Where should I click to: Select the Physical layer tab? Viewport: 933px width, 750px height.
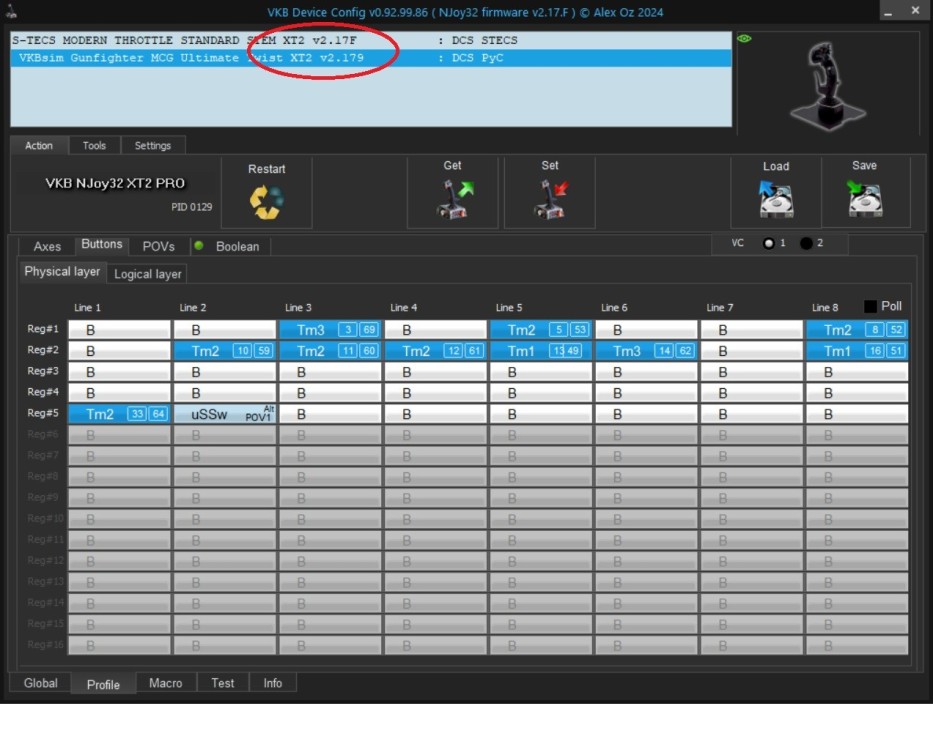[x=62, y=271]
